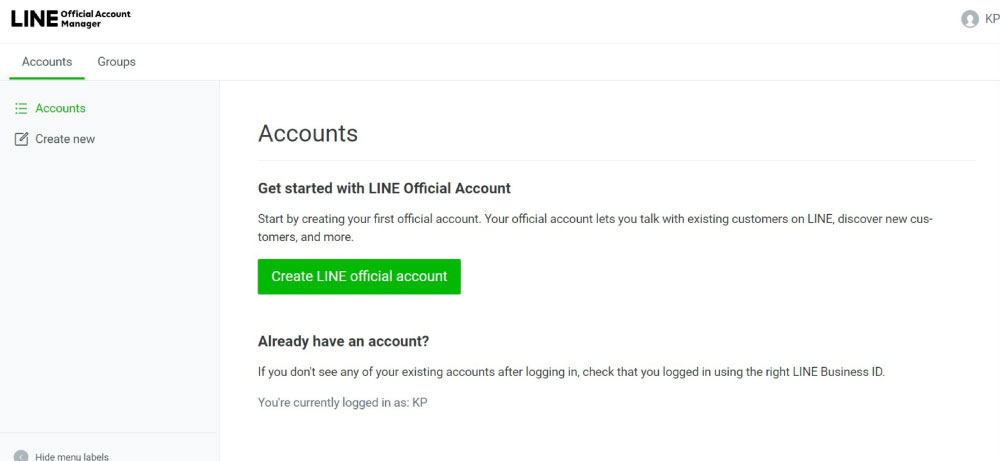This screenshot has height=461, width=1000.
Task: Click the LINE Business ID help paragraph
Action: (571, 372)
